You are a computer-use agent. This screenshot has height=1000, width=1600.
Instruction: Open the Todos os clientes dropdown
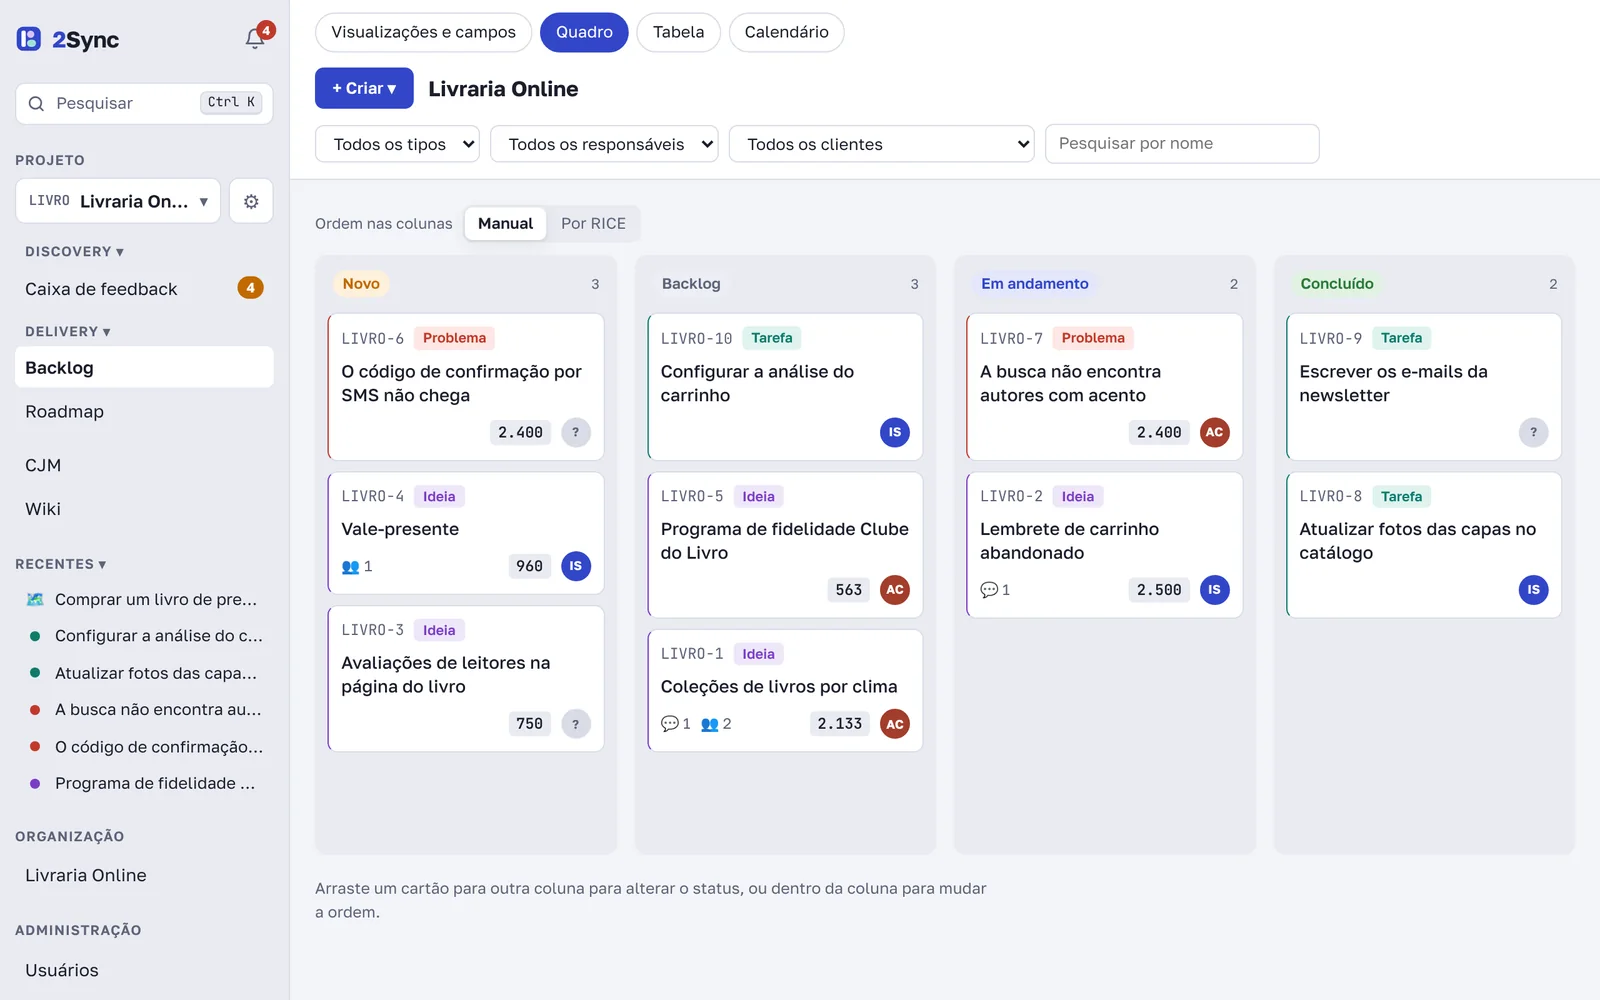tap(881, 144)
